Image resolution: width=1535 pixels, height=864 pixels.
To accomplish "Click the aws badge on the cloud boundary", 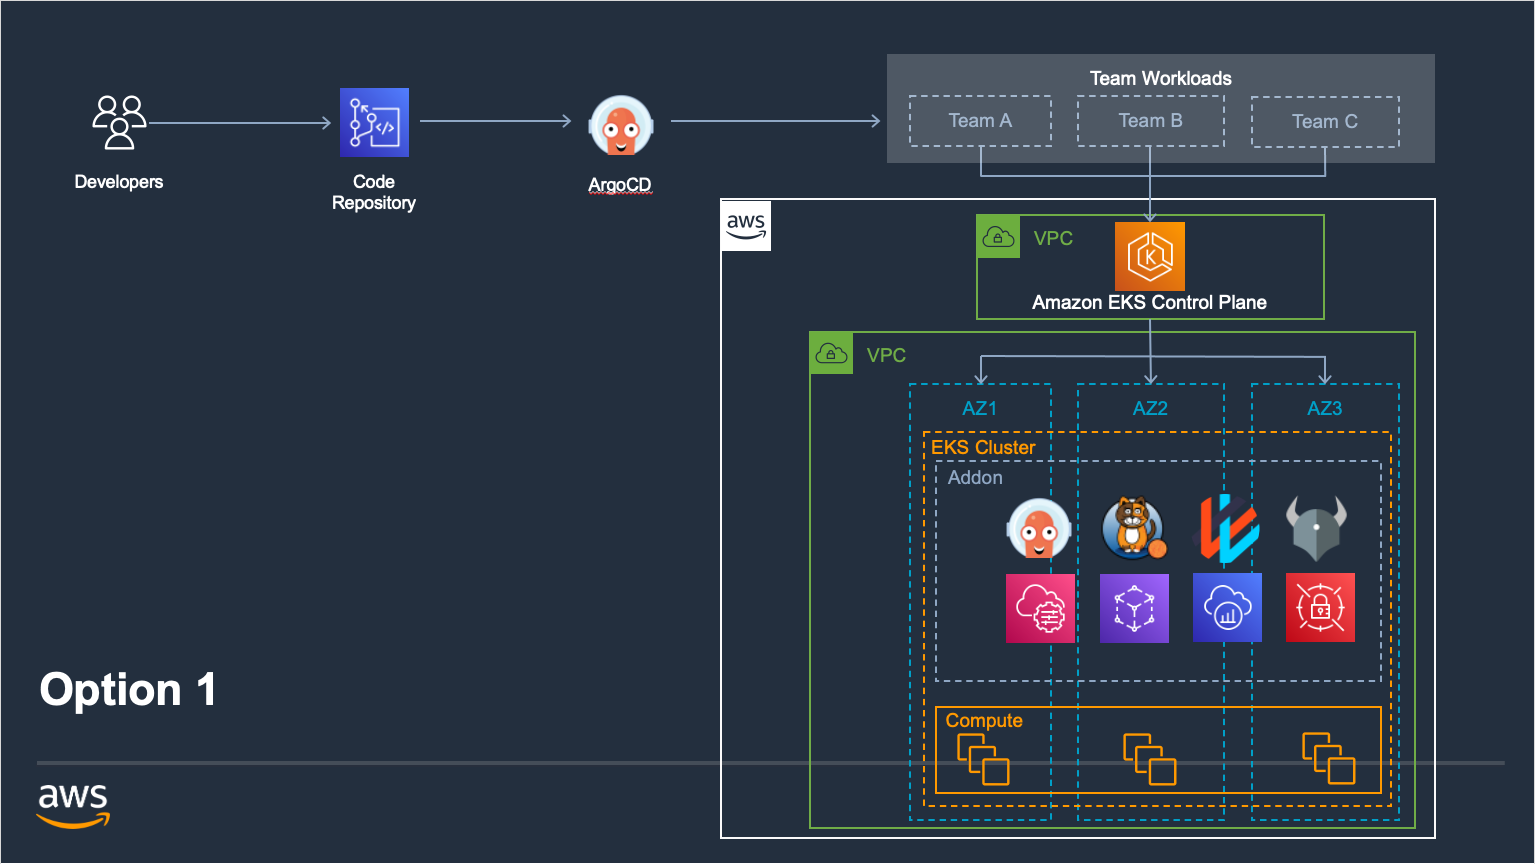I will point(745,226).
